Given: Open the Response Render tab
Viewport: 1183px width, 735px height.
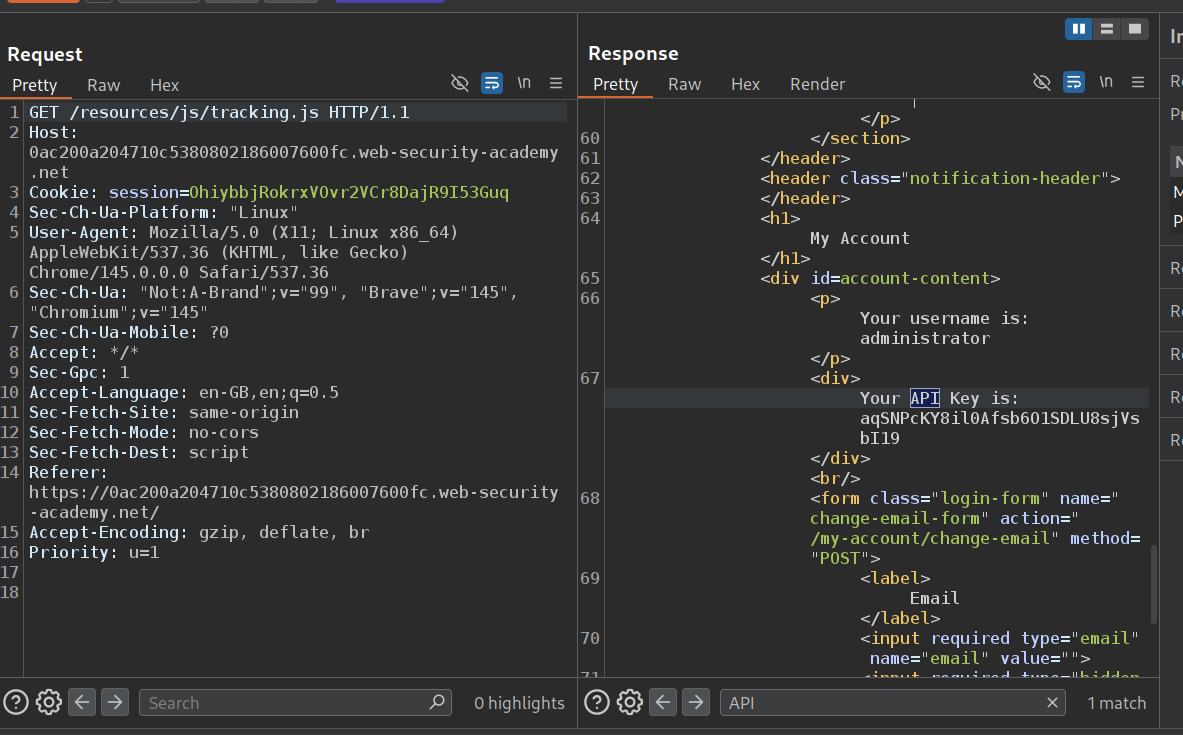Looking at the screenshot, I should point(817,84).
